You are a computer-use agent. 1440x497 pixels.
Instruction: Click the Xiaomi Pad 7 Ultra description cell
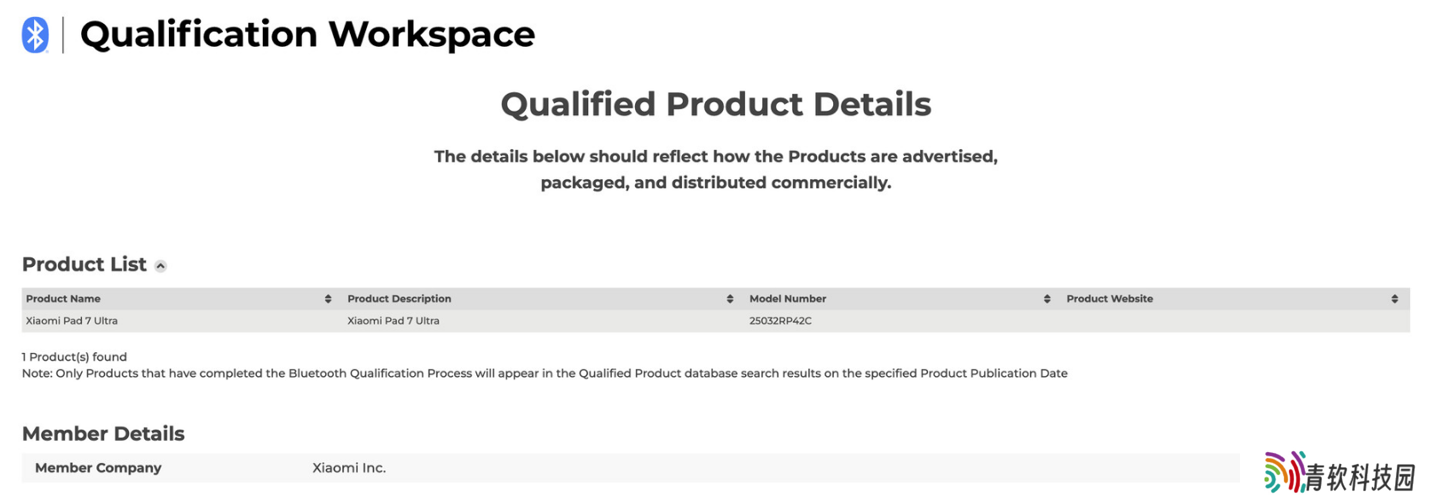pos(393,321)
